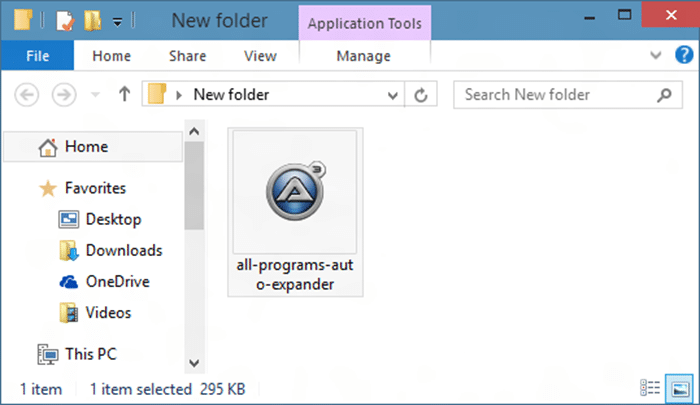
Task: Open the address bar history dropdown
Action: [392, 95]
